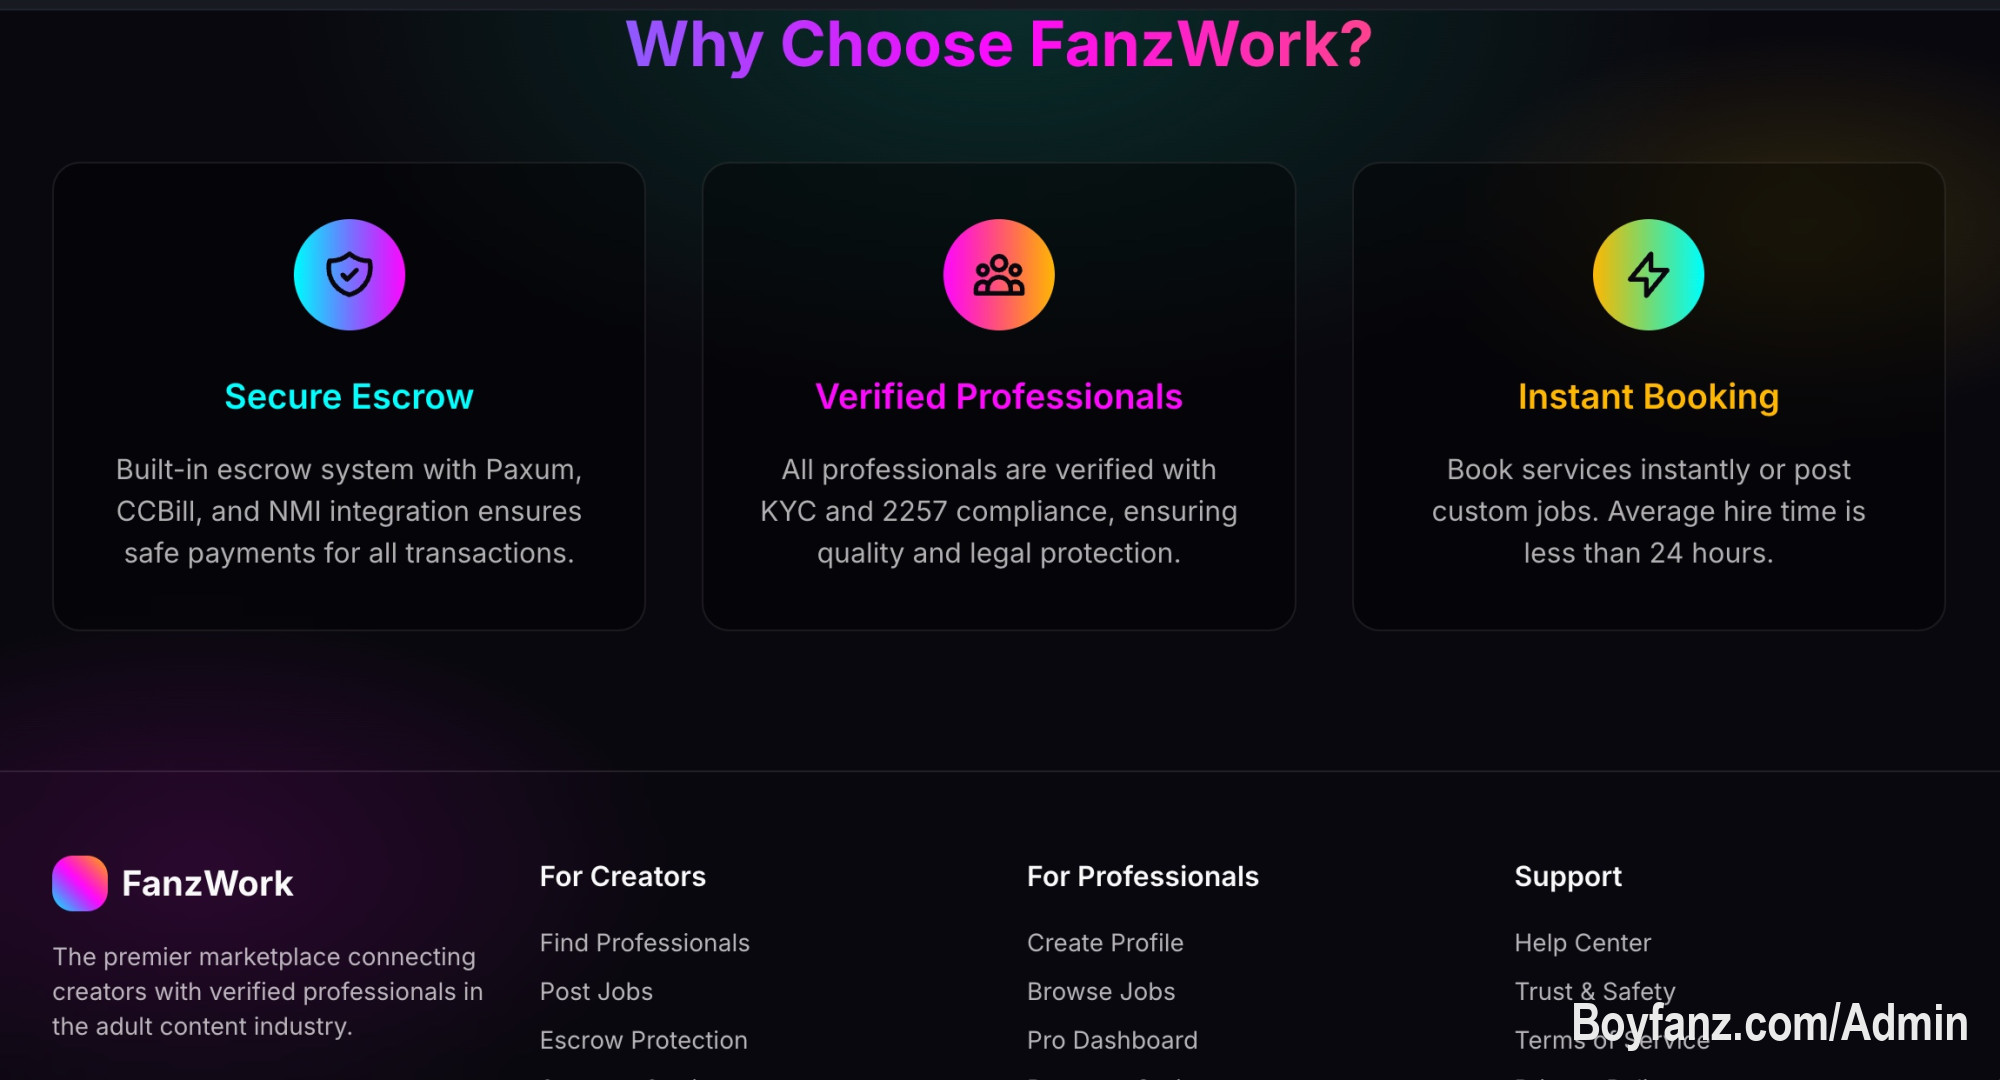Open Browse Jobs in footer
Screen dimensions: 2000x1080
[x=1101, y=992]
